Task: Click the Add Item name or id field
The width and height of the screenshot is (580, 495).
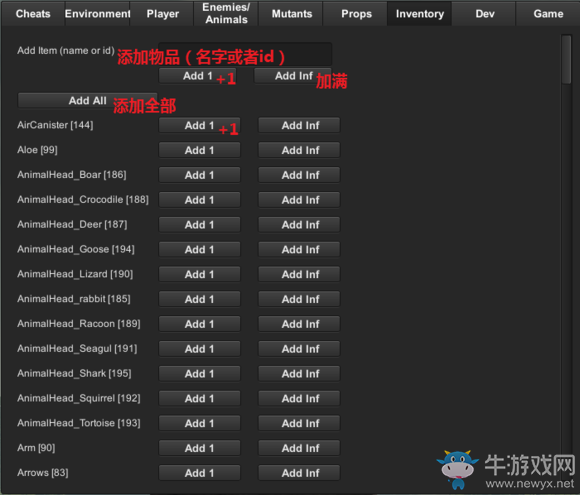Action: [x=245, y=54]
